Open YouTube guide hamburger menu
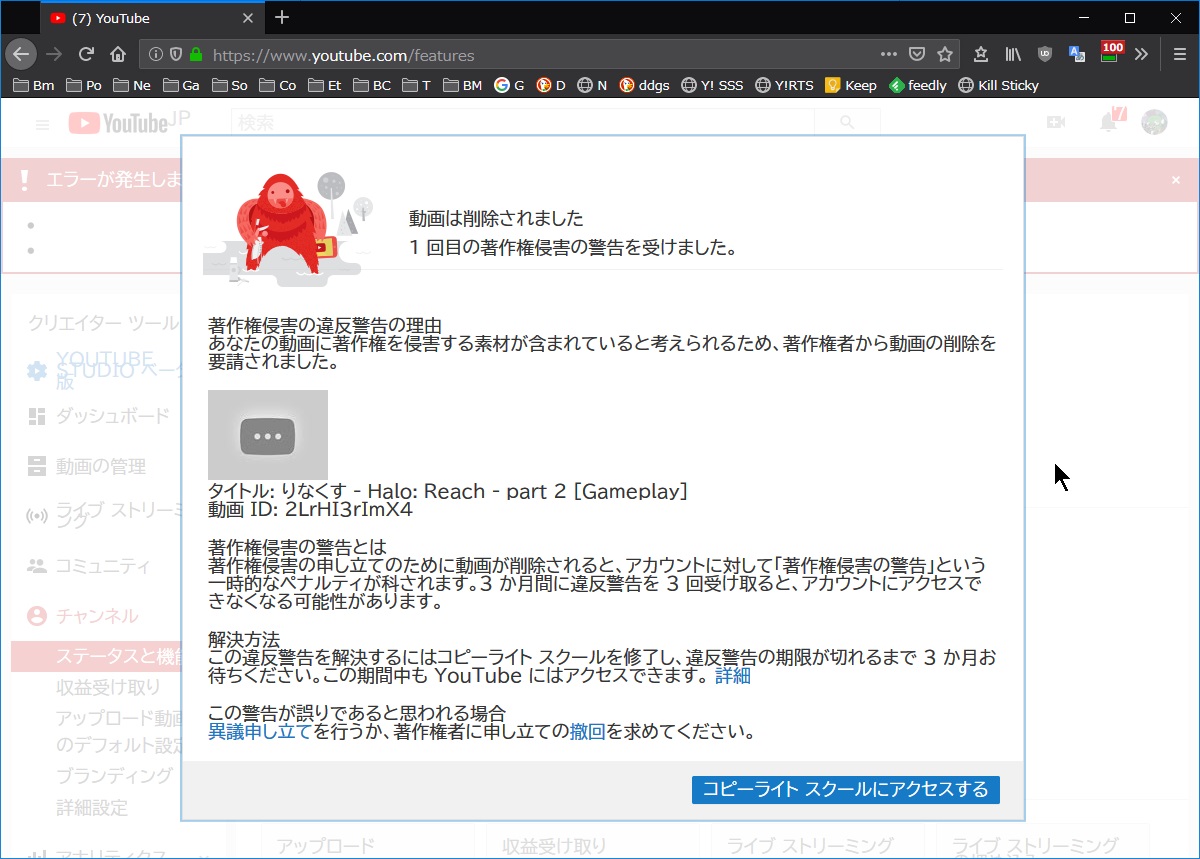This screenshot has height=859, width=1200. click(42, 124)
